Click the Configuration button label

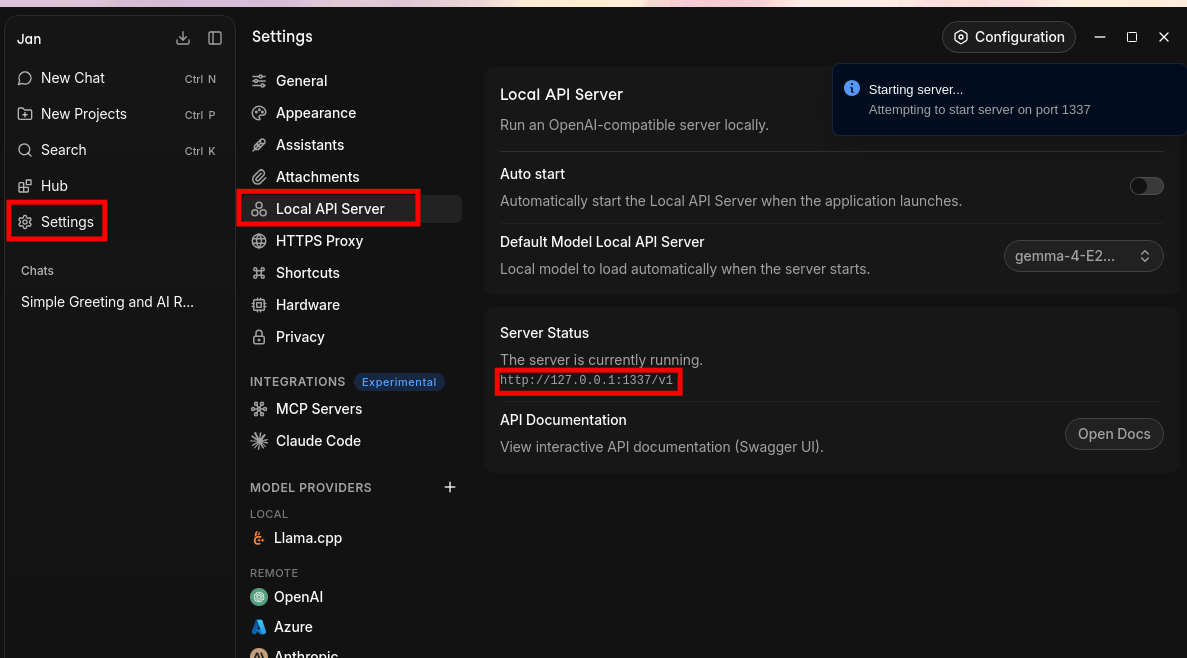(1019, 37)
